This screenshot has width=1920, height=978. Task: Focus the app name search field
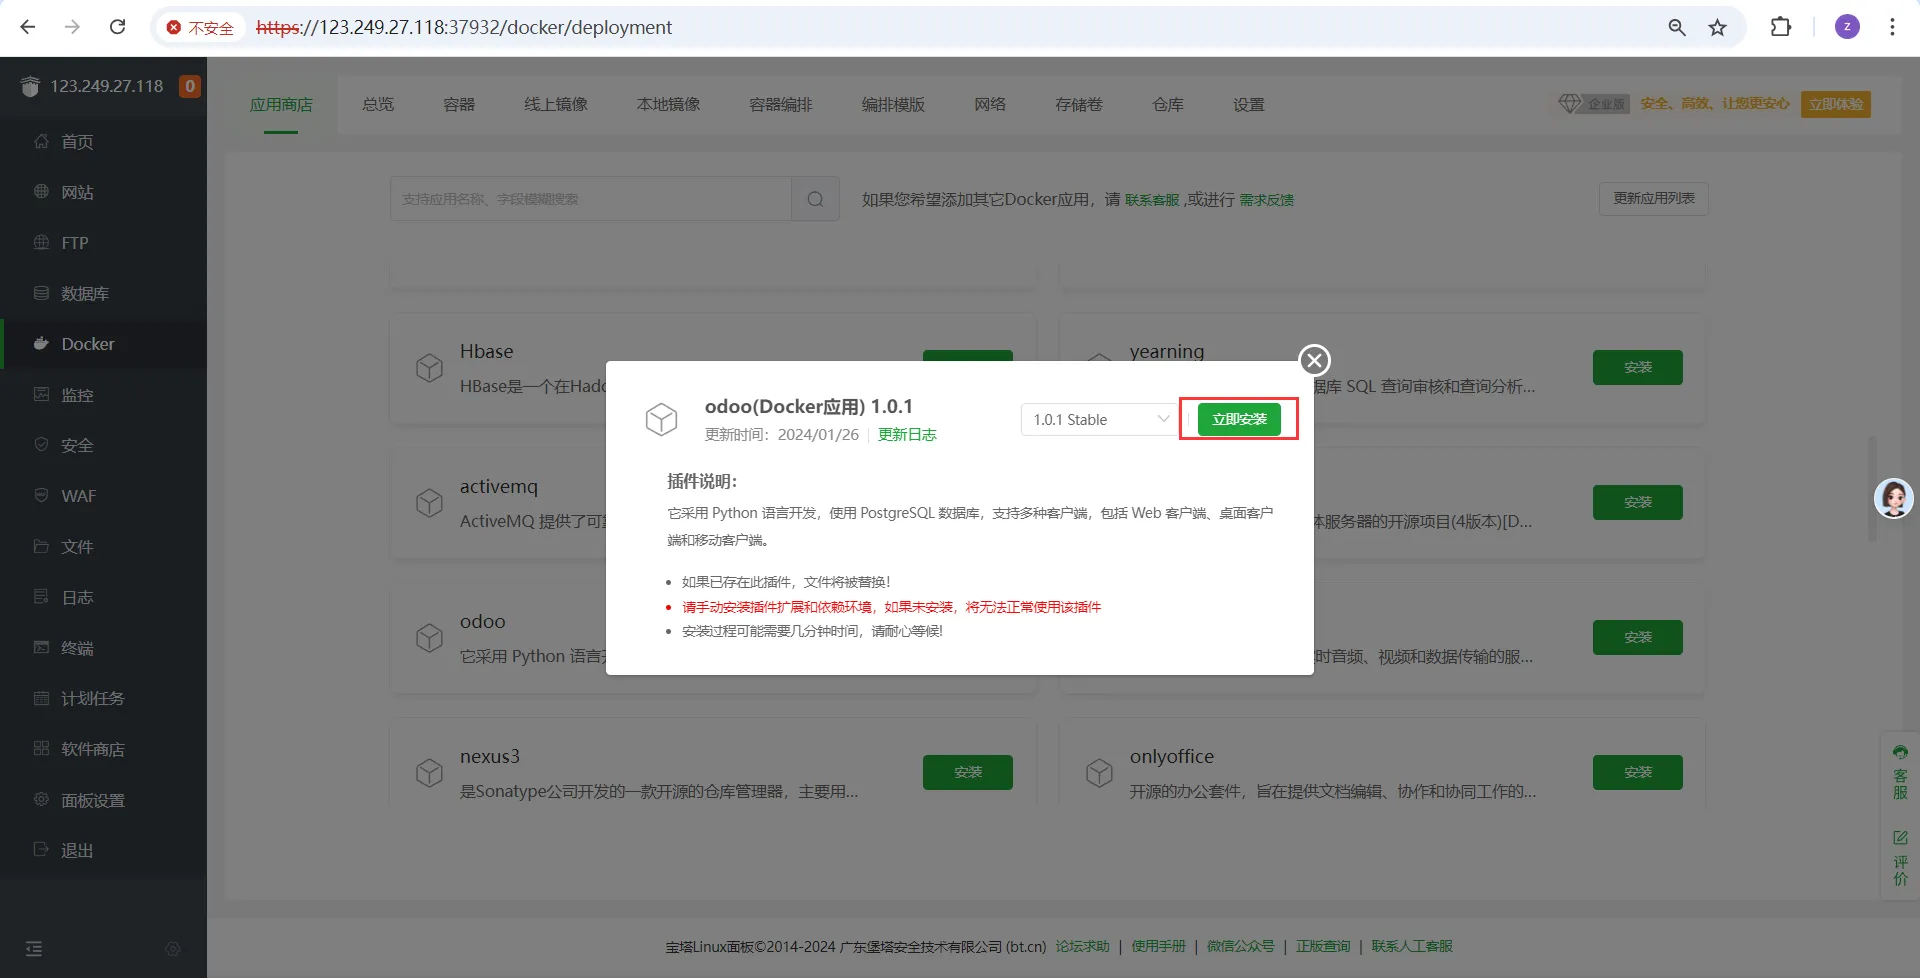pyautogui.click(x=591, y=199)
